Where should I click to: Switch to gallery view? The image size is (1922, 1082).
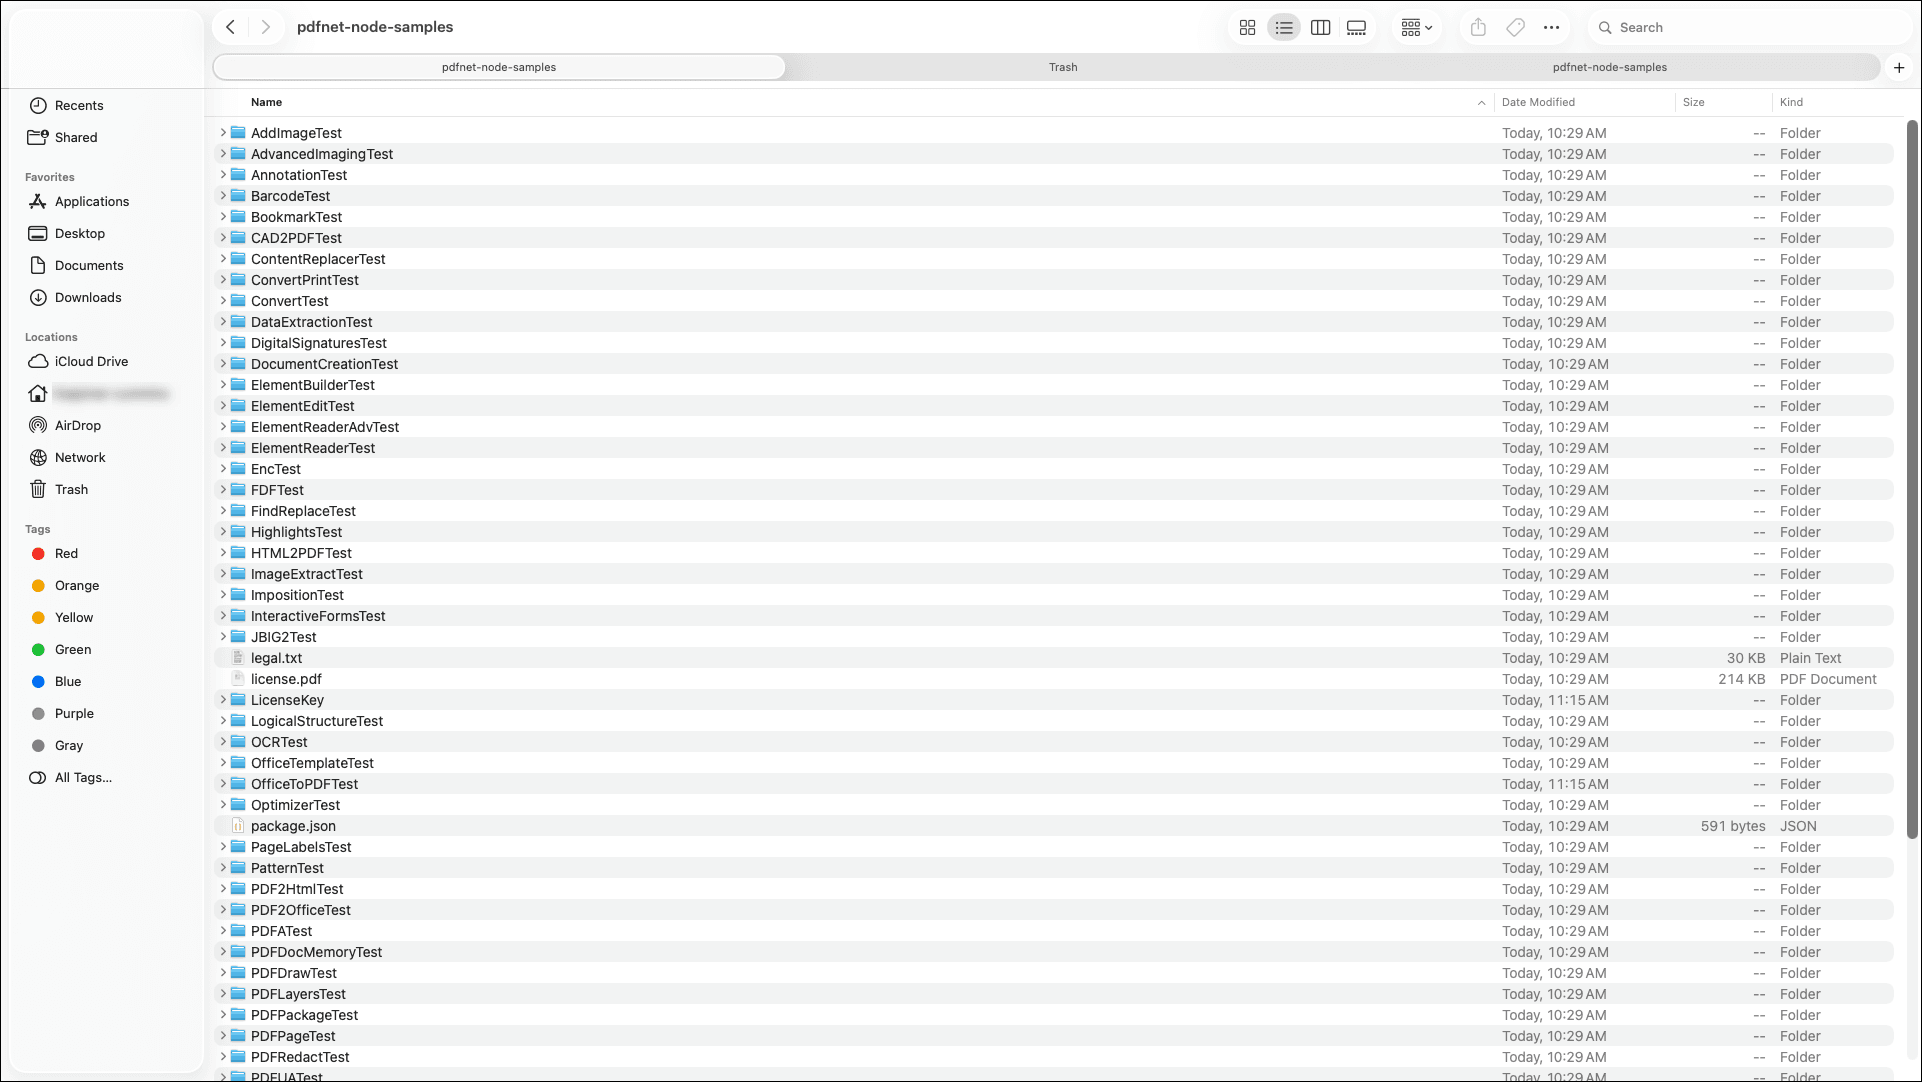coord(1356,28)
